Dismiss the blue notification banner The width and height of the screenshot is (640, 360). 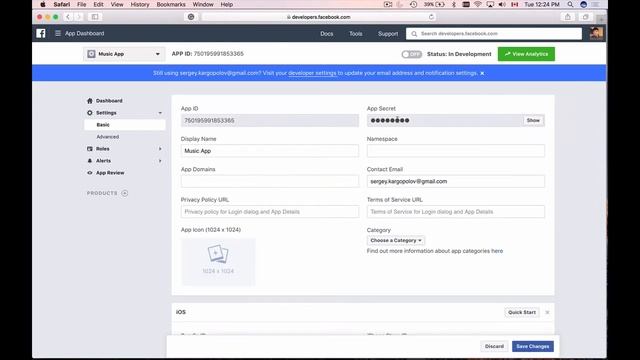(x=482, y=73)
